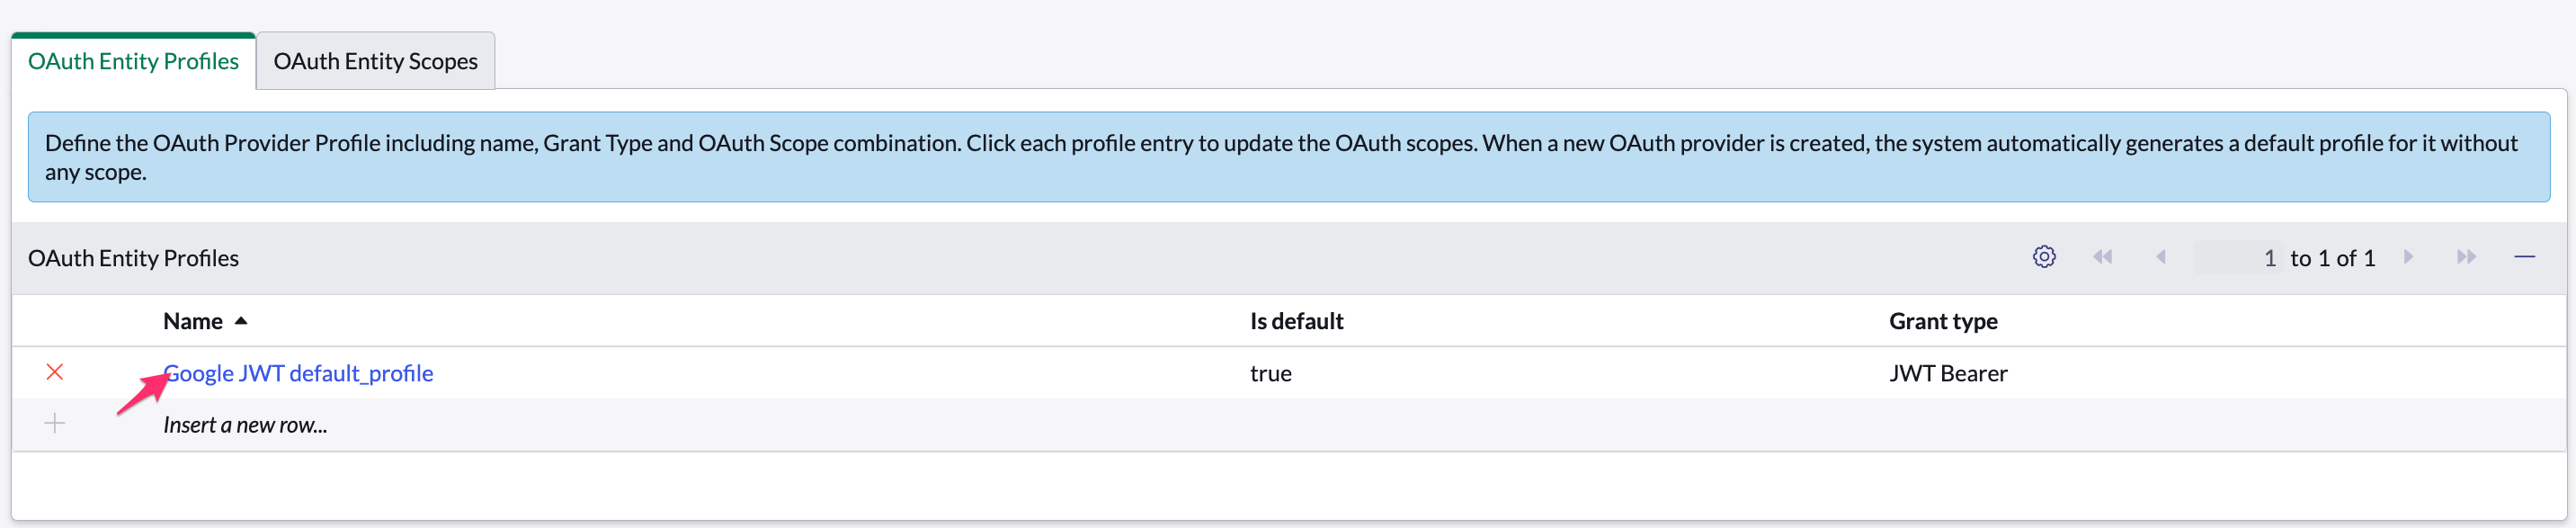Select the OAuth Entity Profiles tab

134,60
